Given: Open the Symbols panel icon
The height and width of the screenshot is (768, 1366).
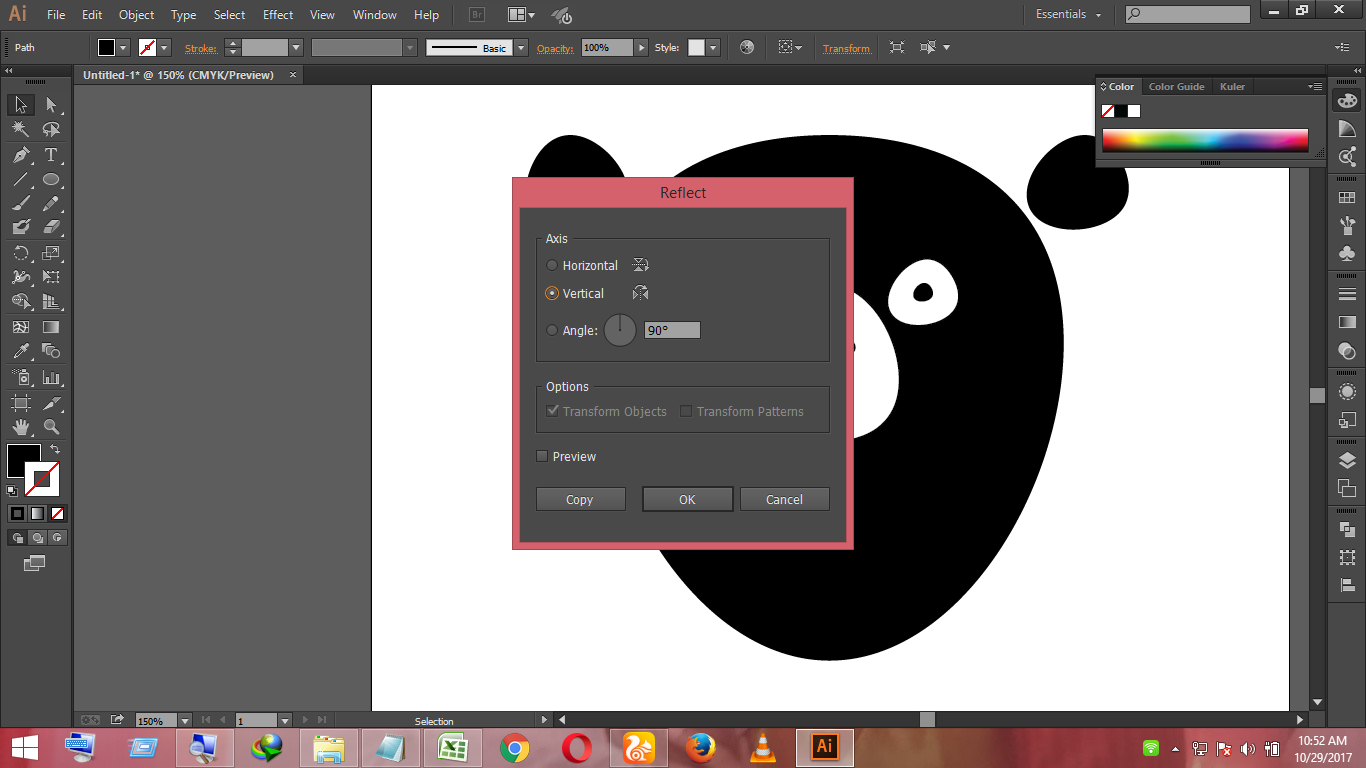Looking at the screenshot, I should point(1347,254).
